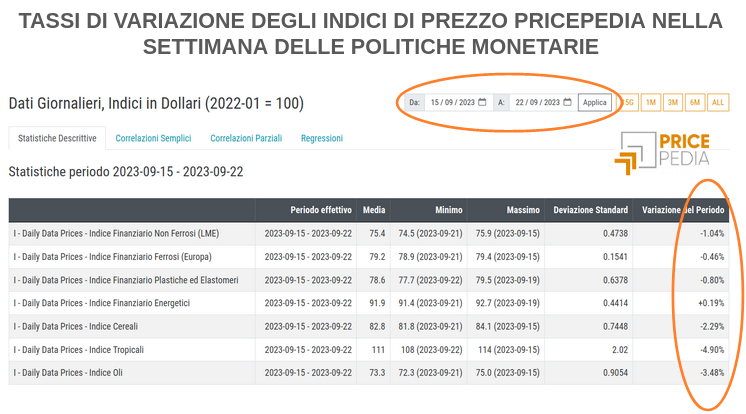Open the Correlazioni Semplici tab
This screenshot has height=414, width=746.
tap(153, 138)
